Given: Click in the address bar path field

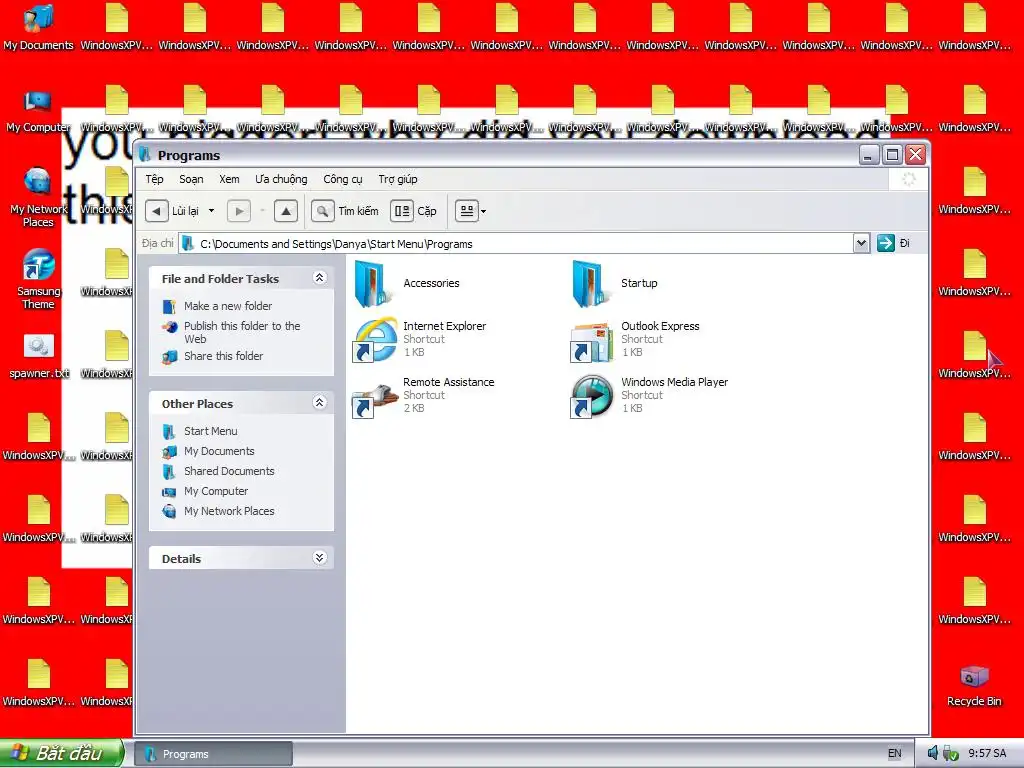Looking at the screenshot, I should click(516, 244).
